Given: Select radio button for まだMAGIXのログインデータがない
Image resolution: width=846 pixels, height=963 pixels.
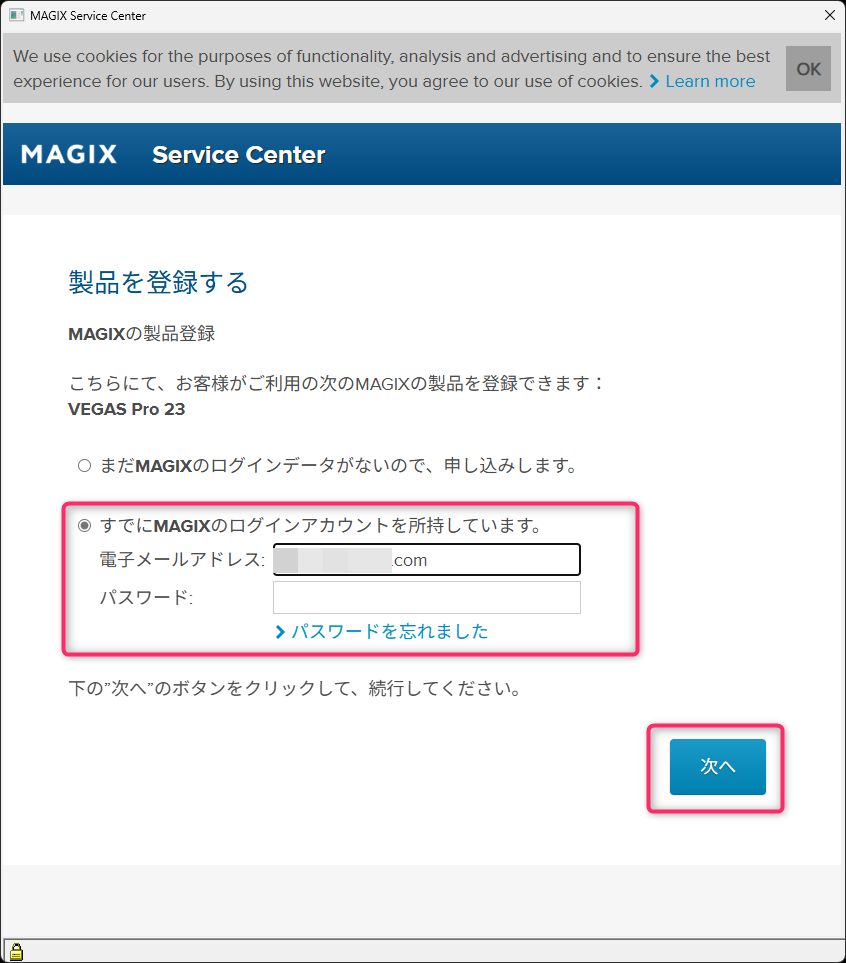Looking at the screenshot, I should (84, 466).
